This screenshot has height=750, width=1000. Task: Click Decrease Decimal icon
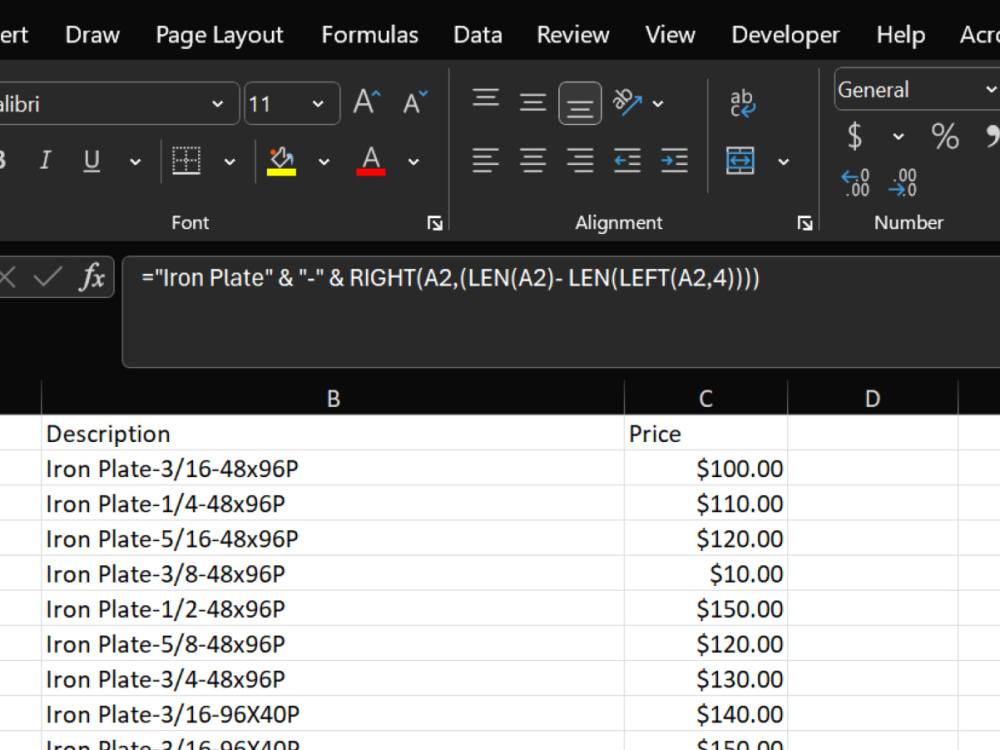[902, 182]
